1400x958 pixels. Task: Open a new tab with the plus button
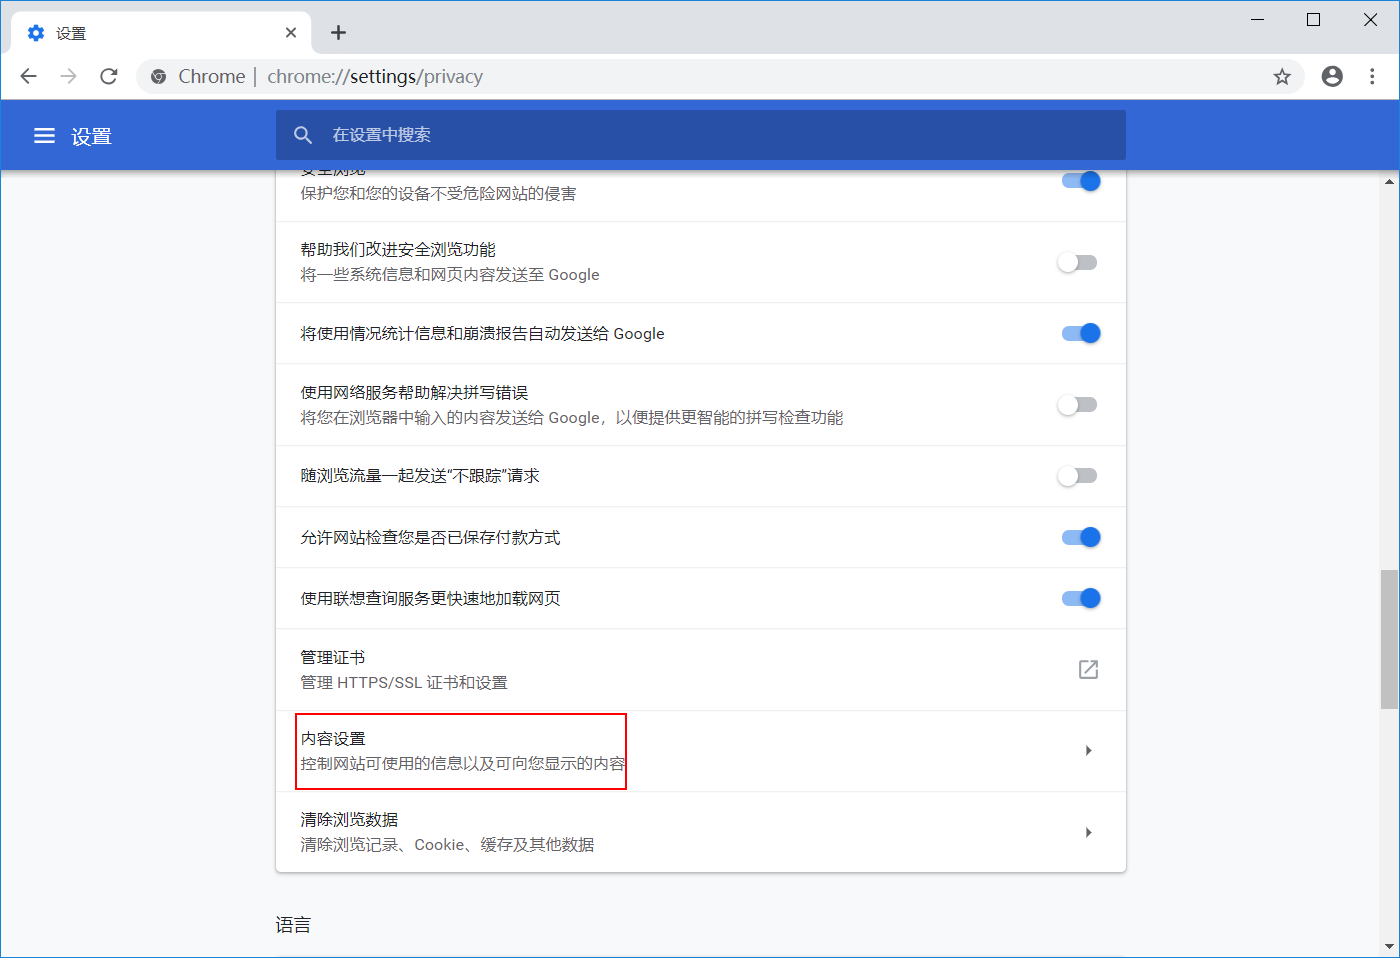[x=338, y=32]
